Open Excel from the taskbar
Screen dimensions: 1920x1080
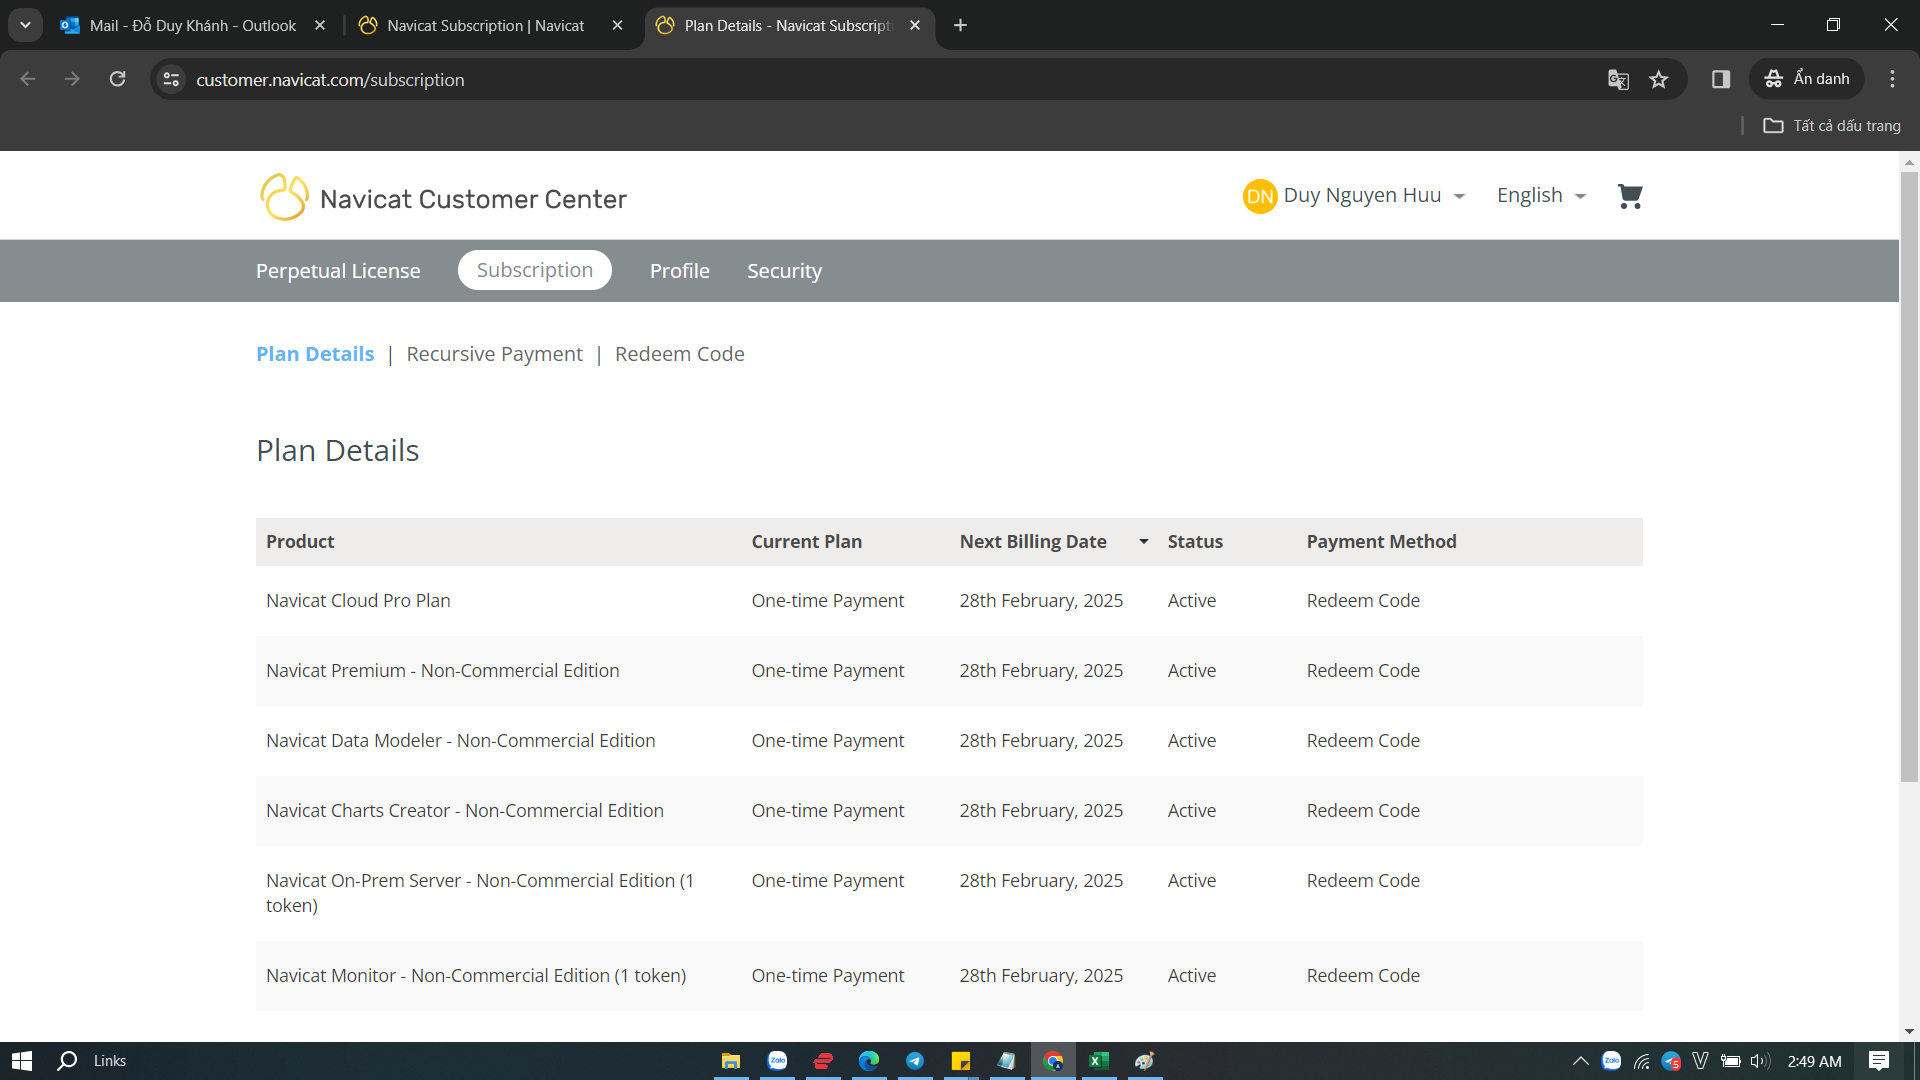tap(1098, 1061)
